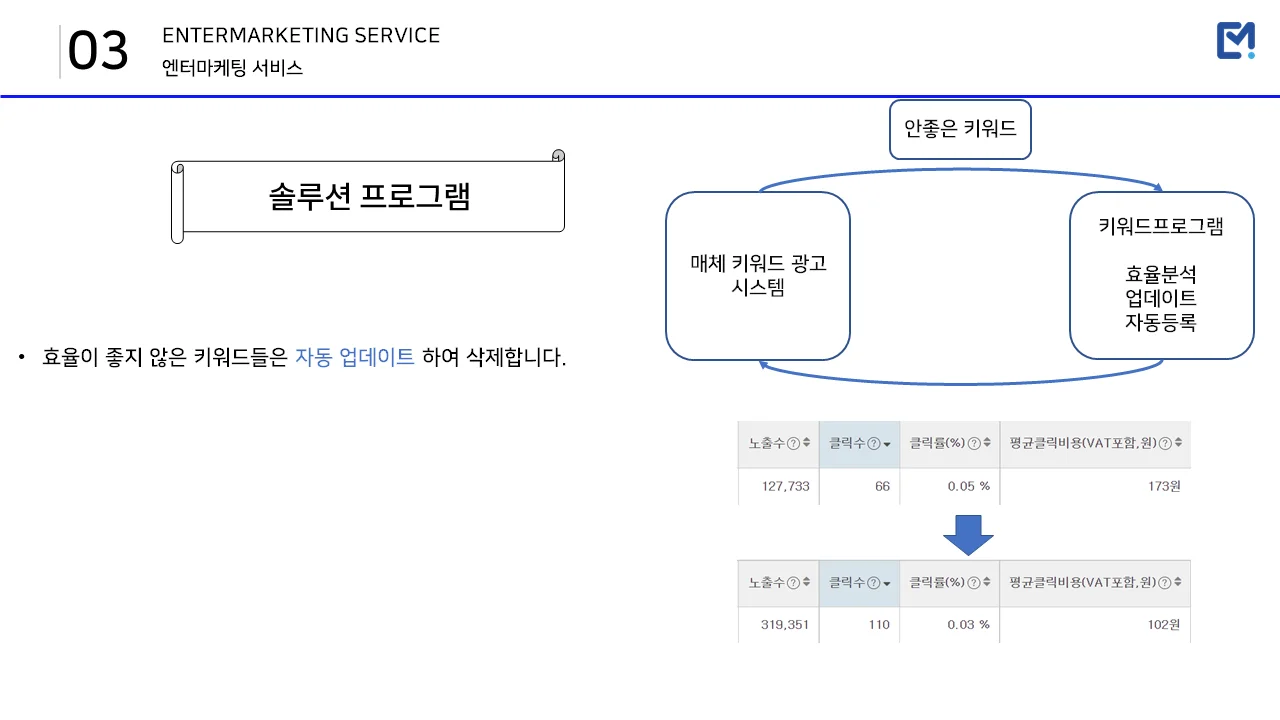
Task: Click the 클릭률(%) header label above 0.05 %
Action: (937, 443)
